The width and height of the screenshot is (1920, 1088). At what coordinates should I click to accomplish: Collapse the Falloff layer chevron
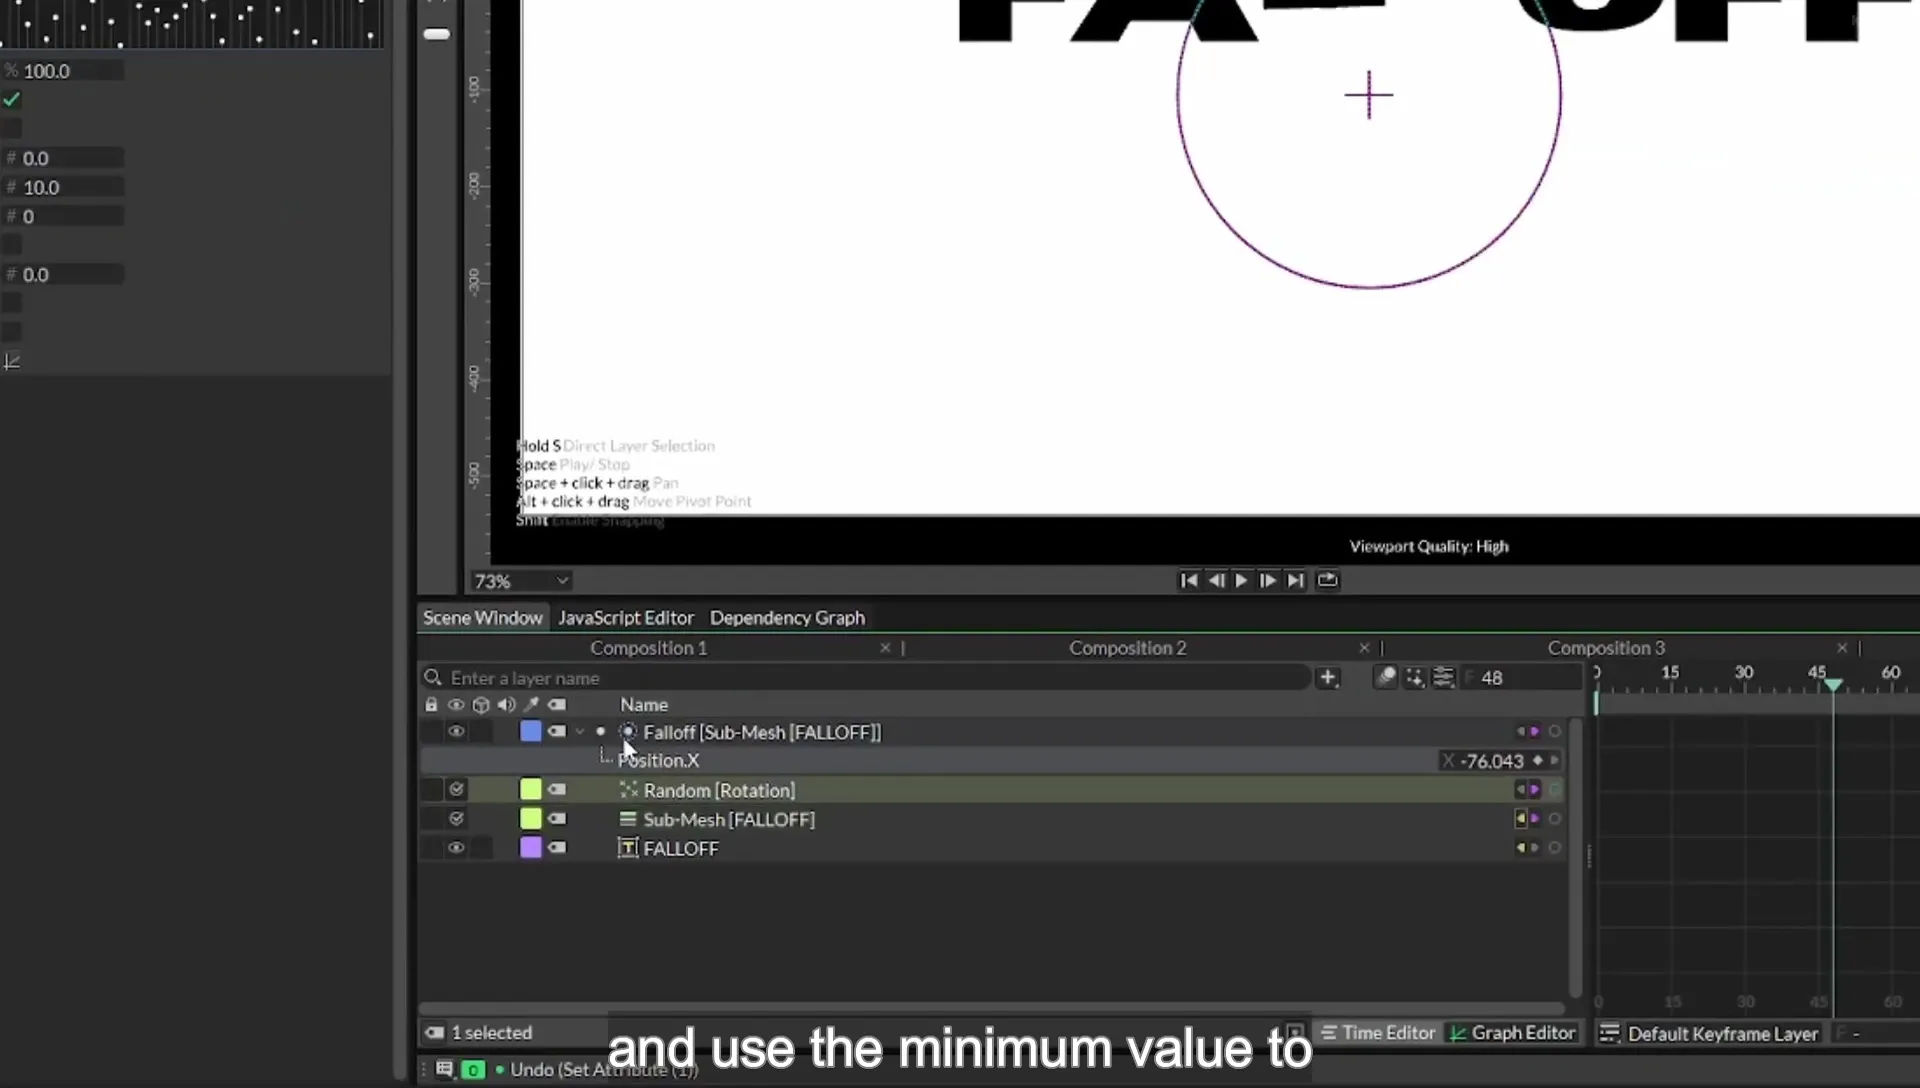pyautogui.click(x=579, y=732)
